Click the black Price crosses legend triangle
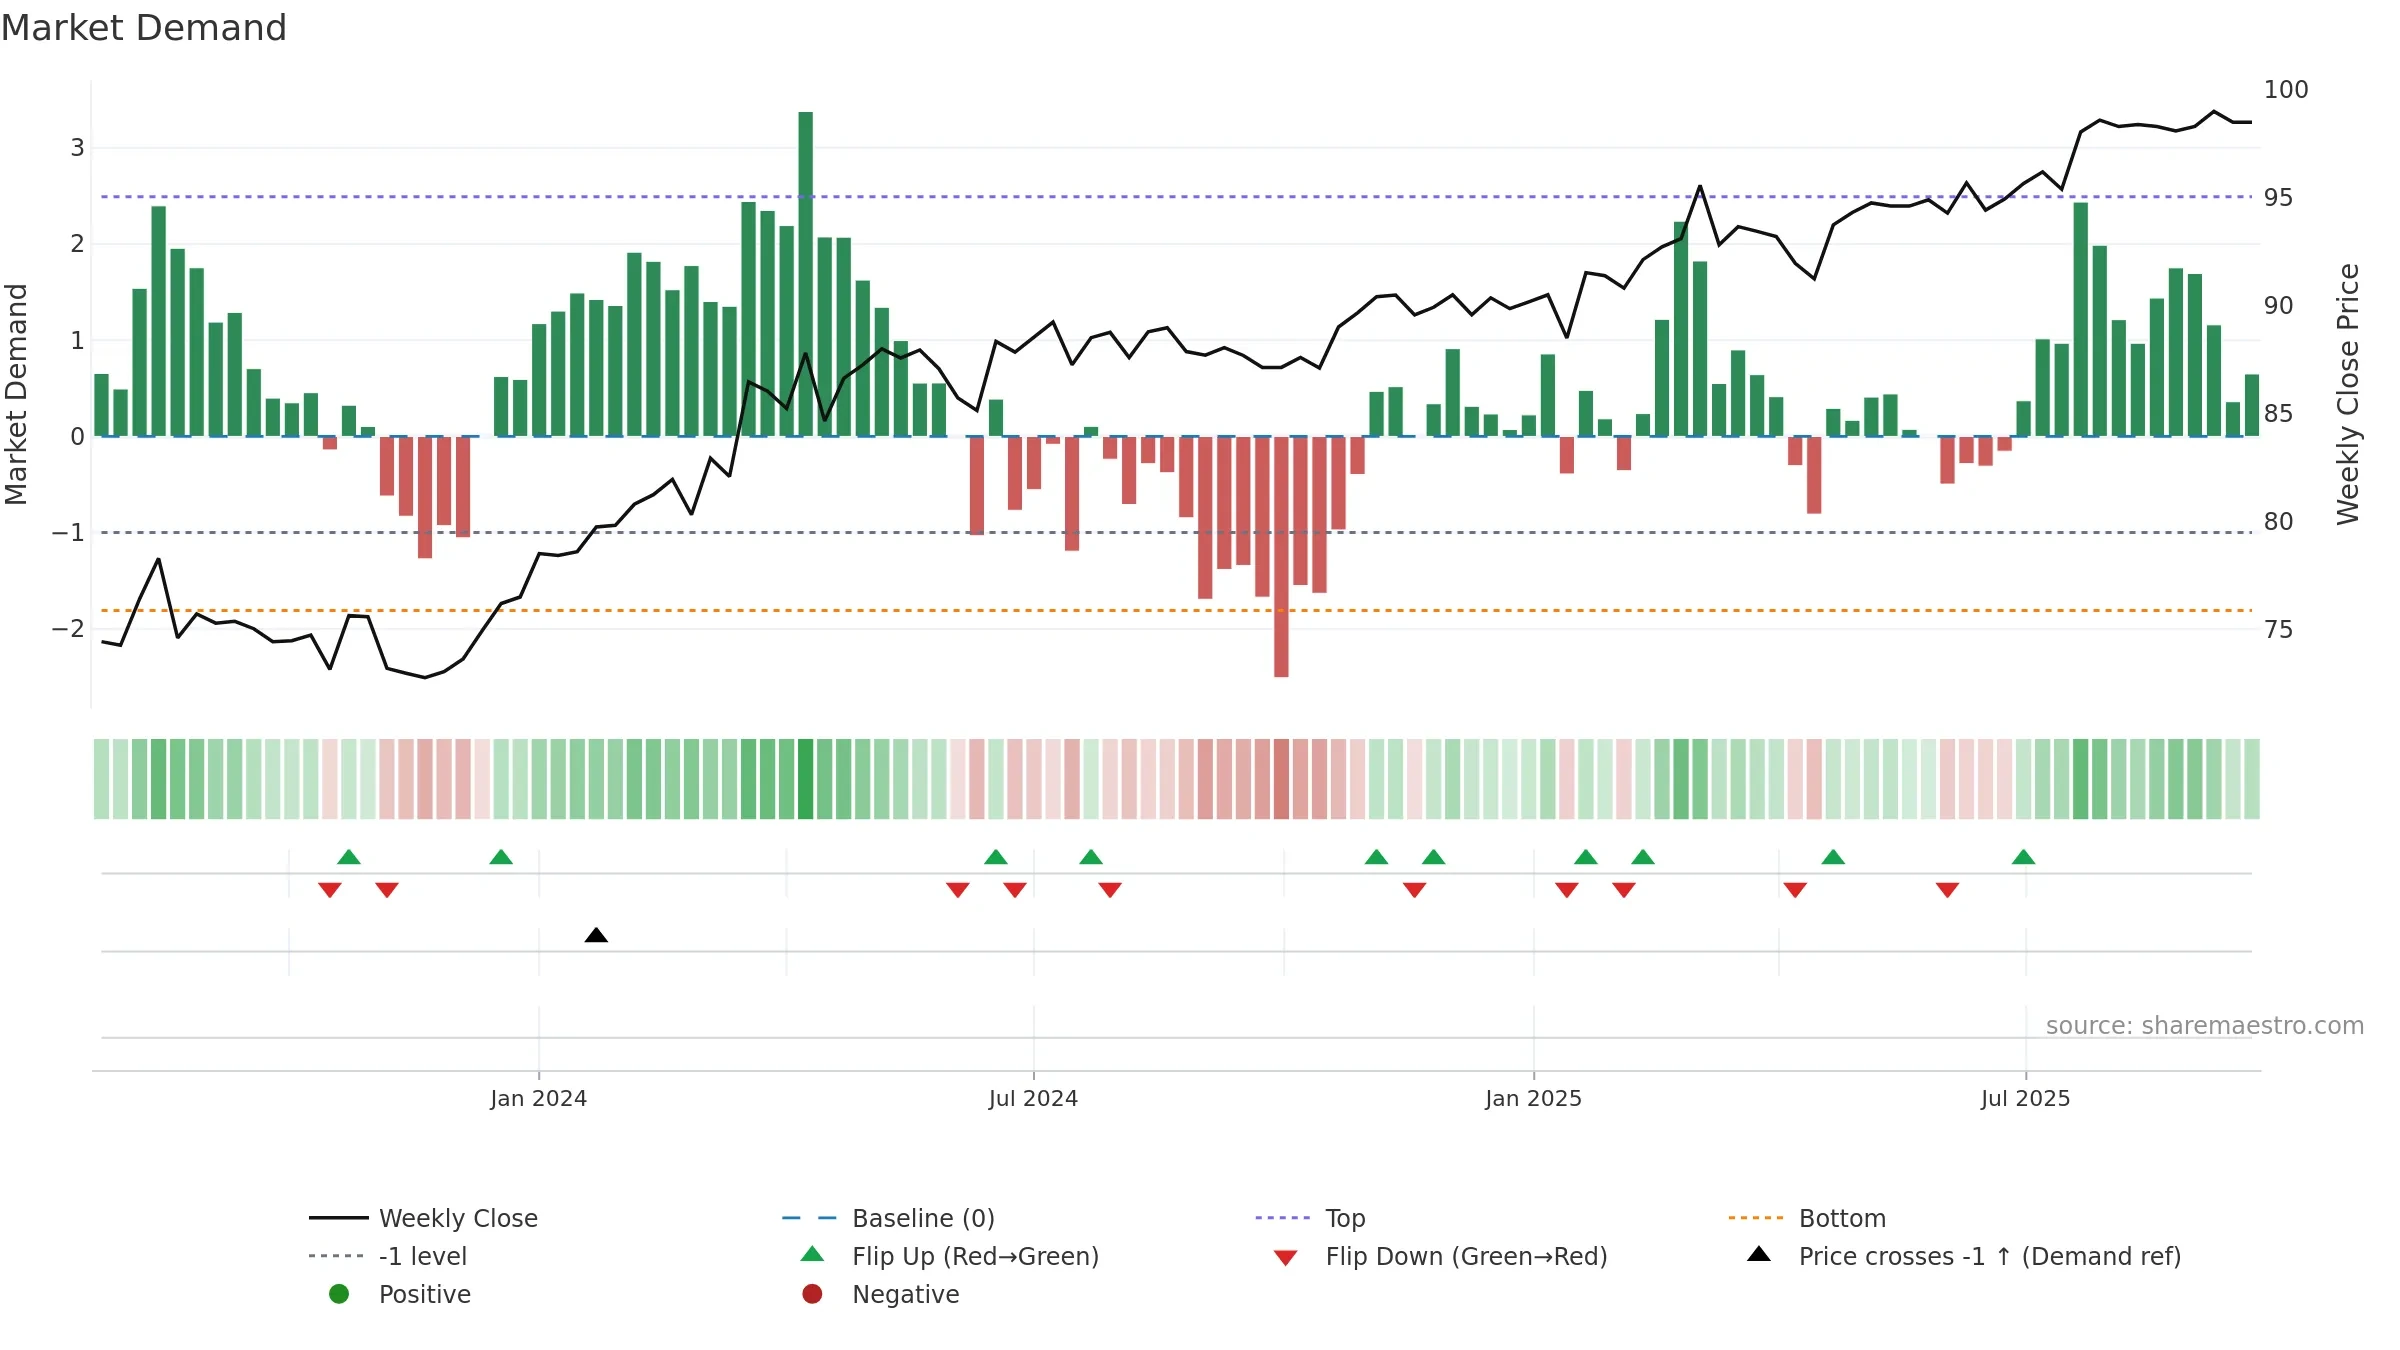The height and width of the screenshot is (1350, 2400). tap(1759, 1254)
